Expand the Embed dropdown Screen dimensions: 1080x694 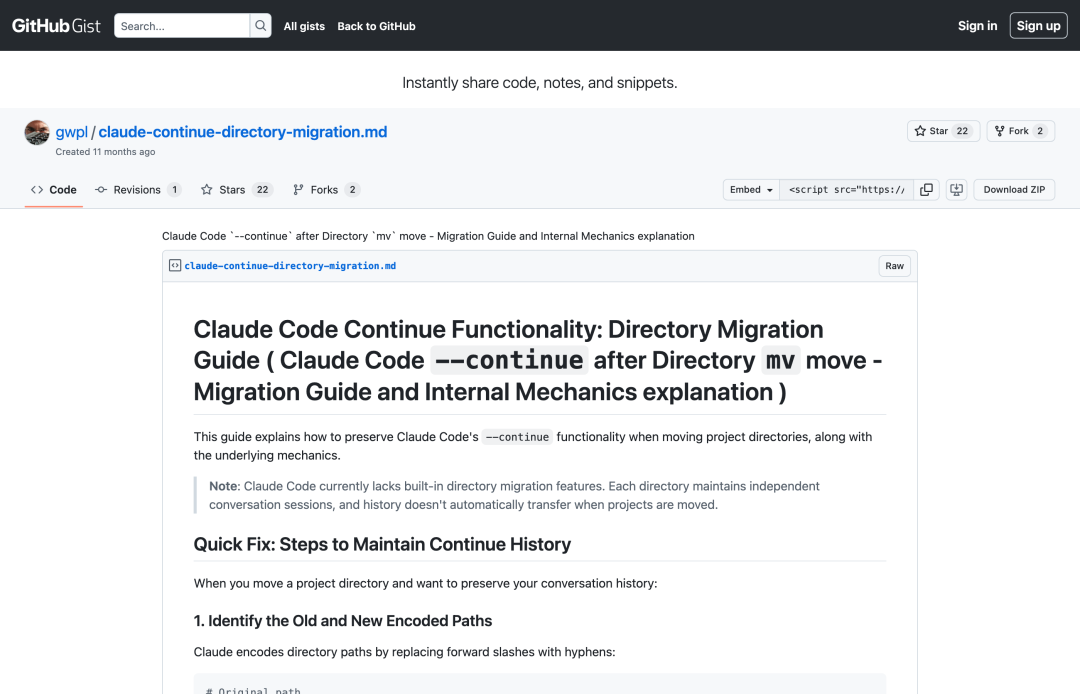[751, 189]
